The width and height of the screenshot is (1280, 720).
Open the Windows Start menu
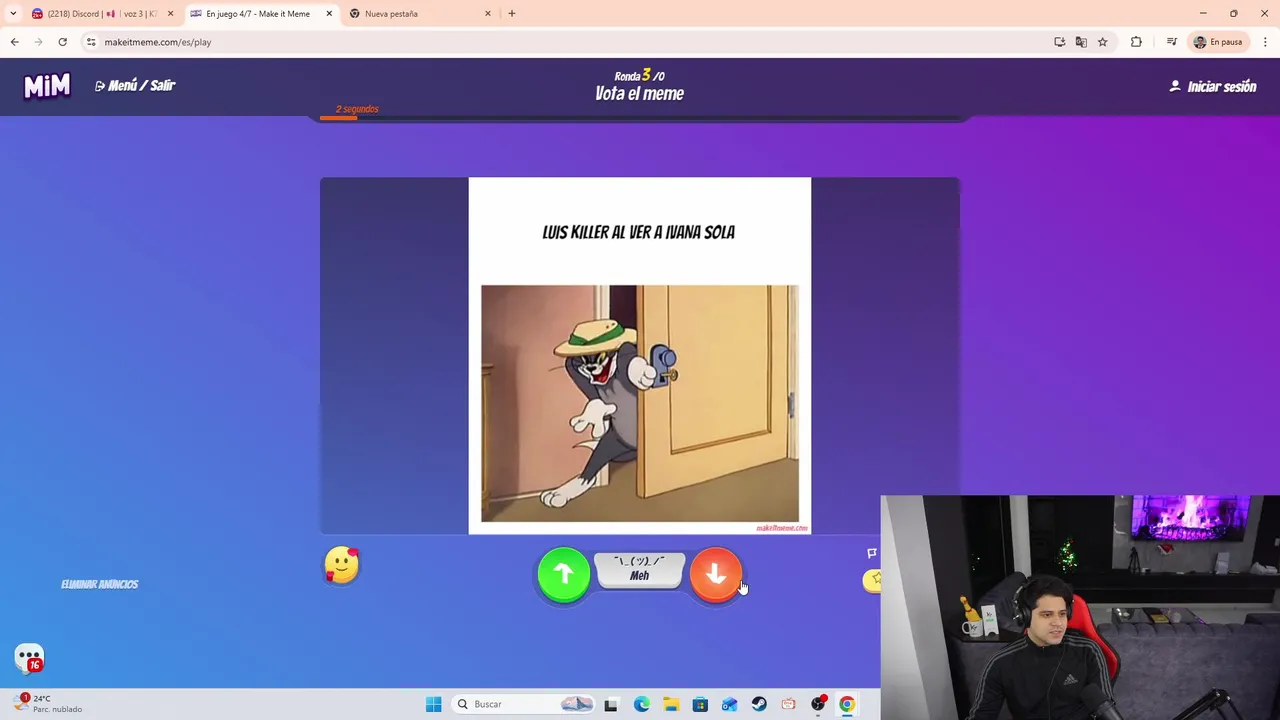point(433,704)
